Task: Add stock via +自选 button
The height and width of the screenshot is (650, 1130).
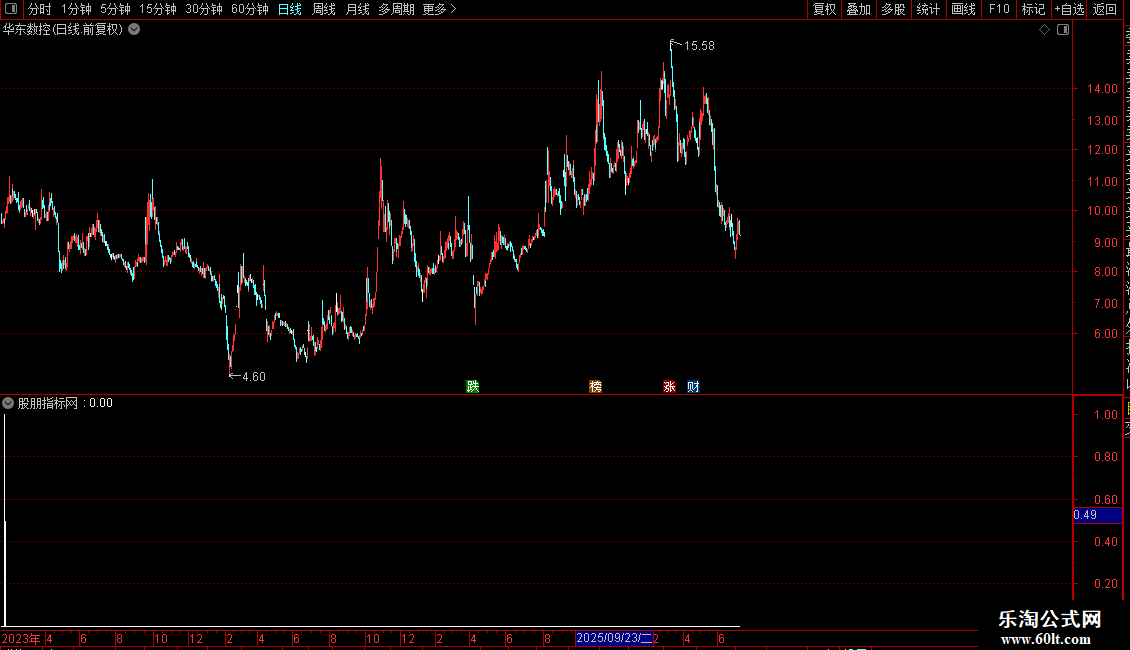Action: pyautogui.click(x=1069, y=9)
